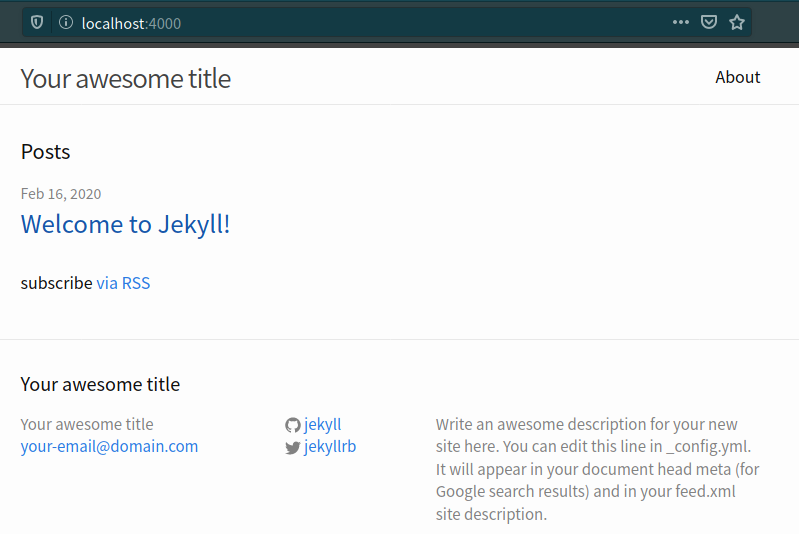
Task: Open the About page from navigation
Action: coord(738,77)
